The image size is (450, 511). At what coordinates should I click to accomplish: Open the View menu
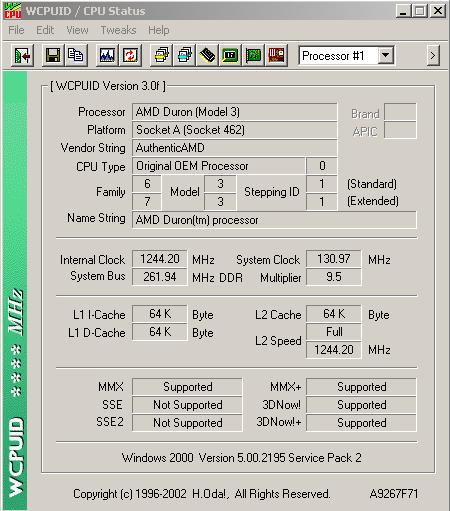click(77, 30)
